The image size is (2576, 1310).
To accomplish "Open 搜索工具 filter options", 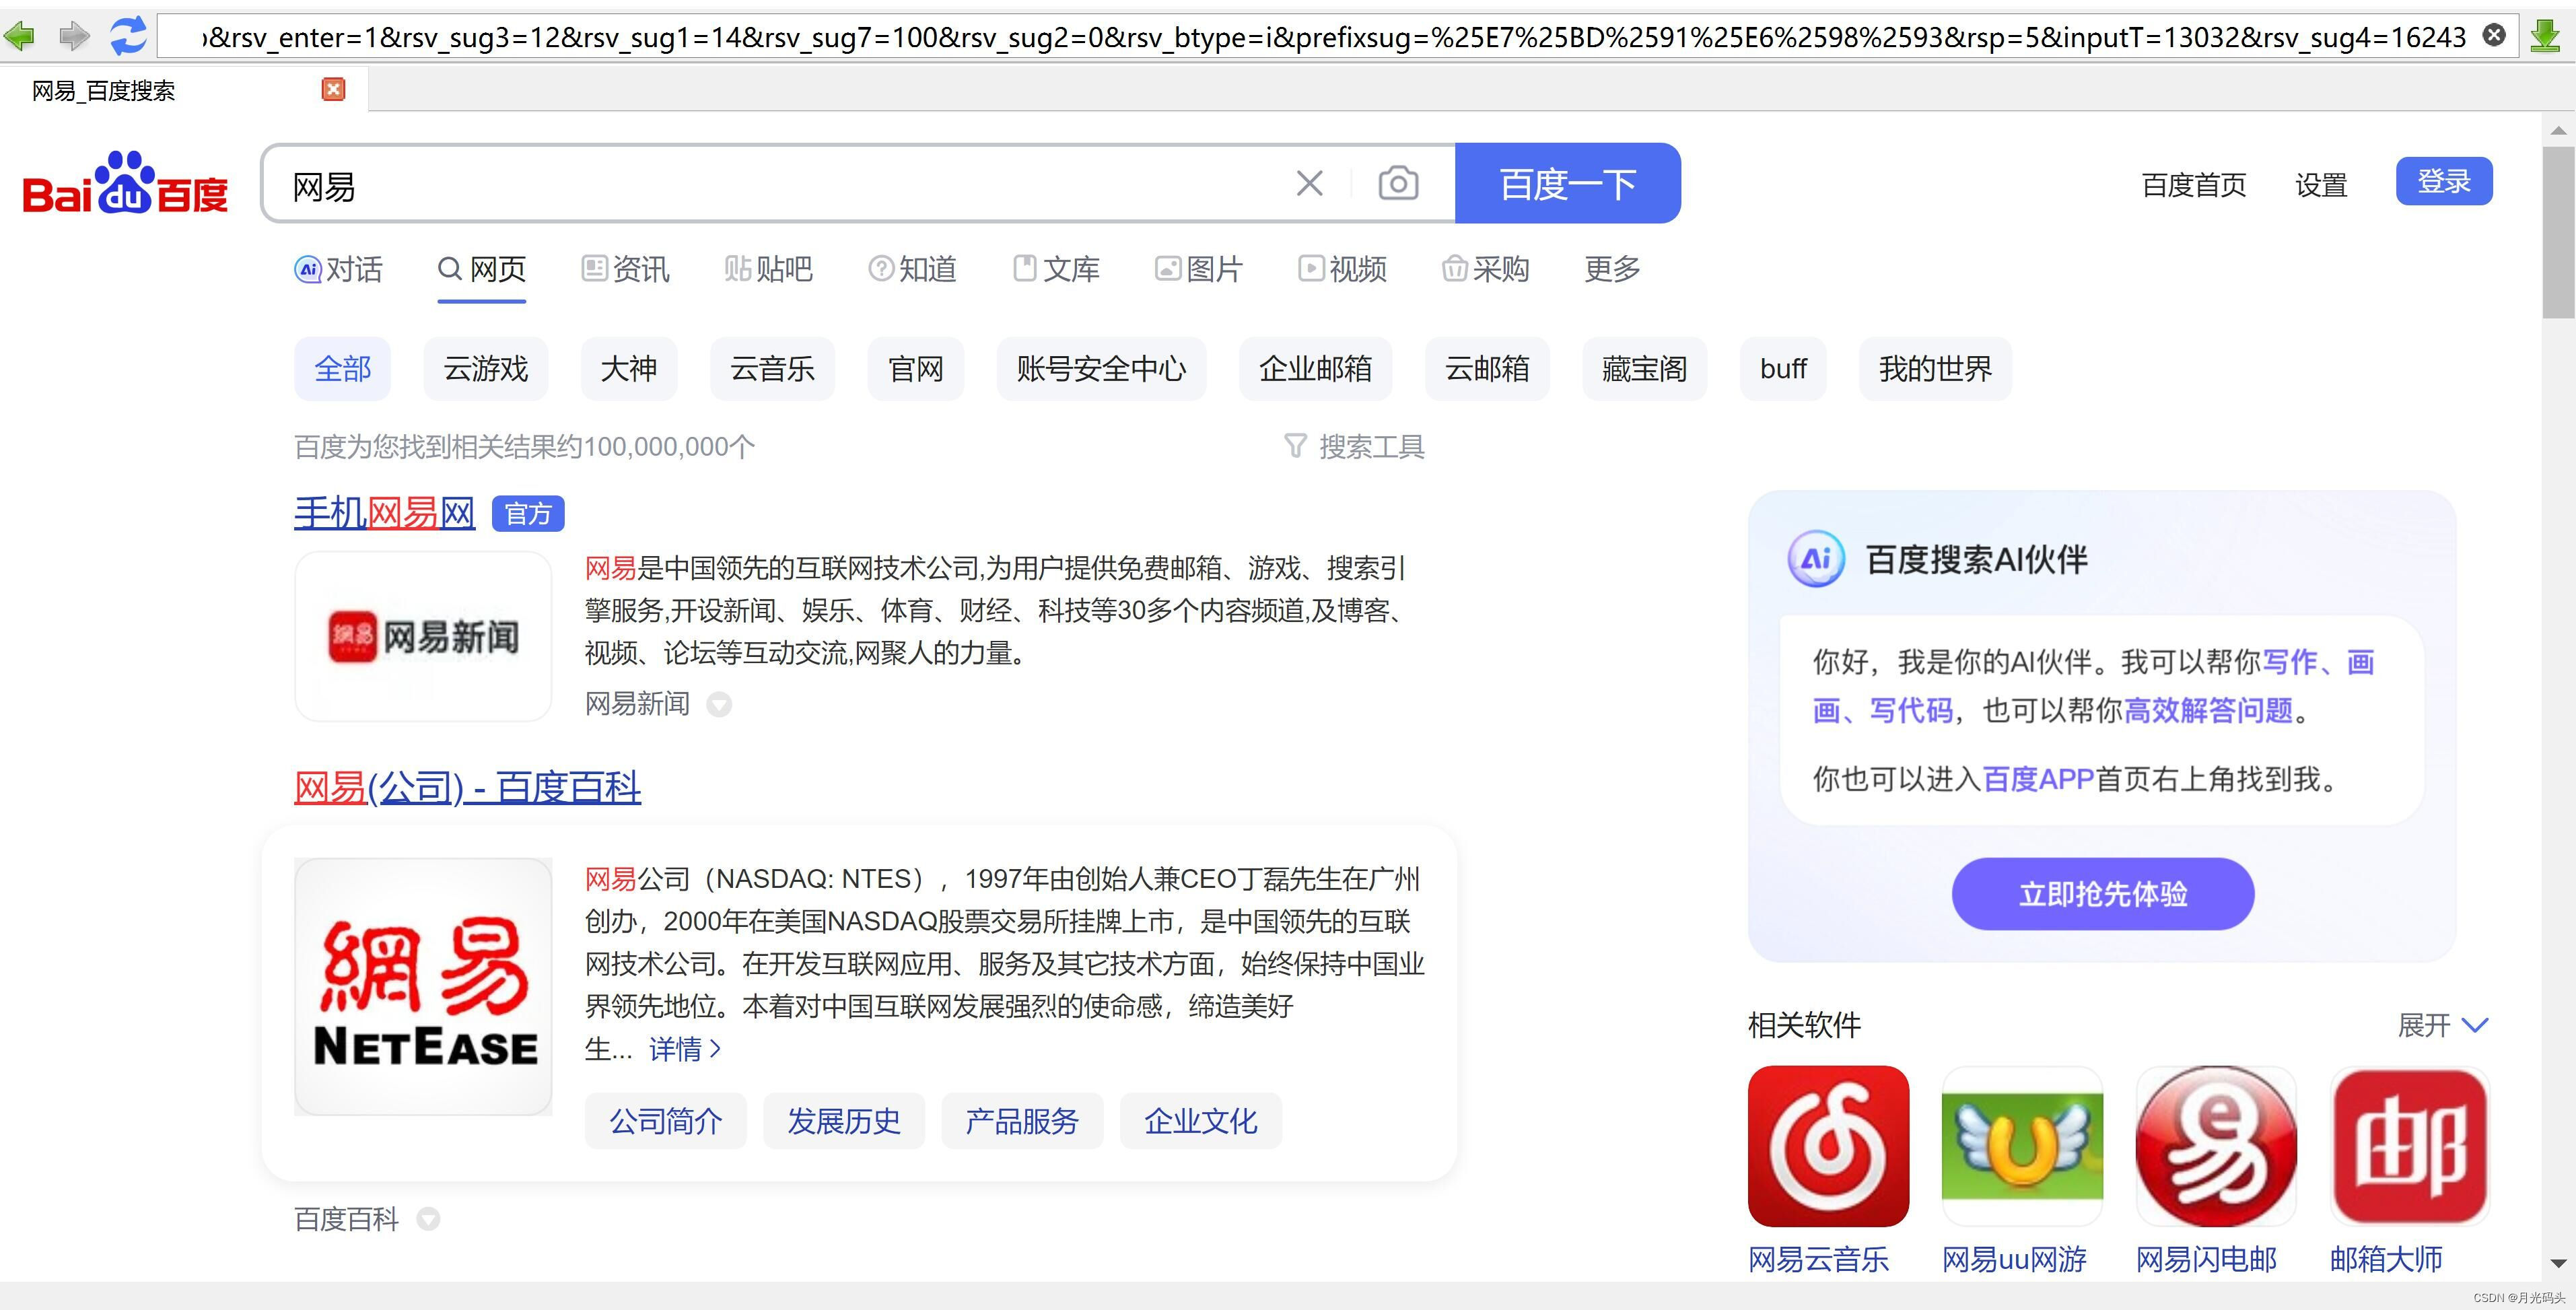I will click(1354, 447).
